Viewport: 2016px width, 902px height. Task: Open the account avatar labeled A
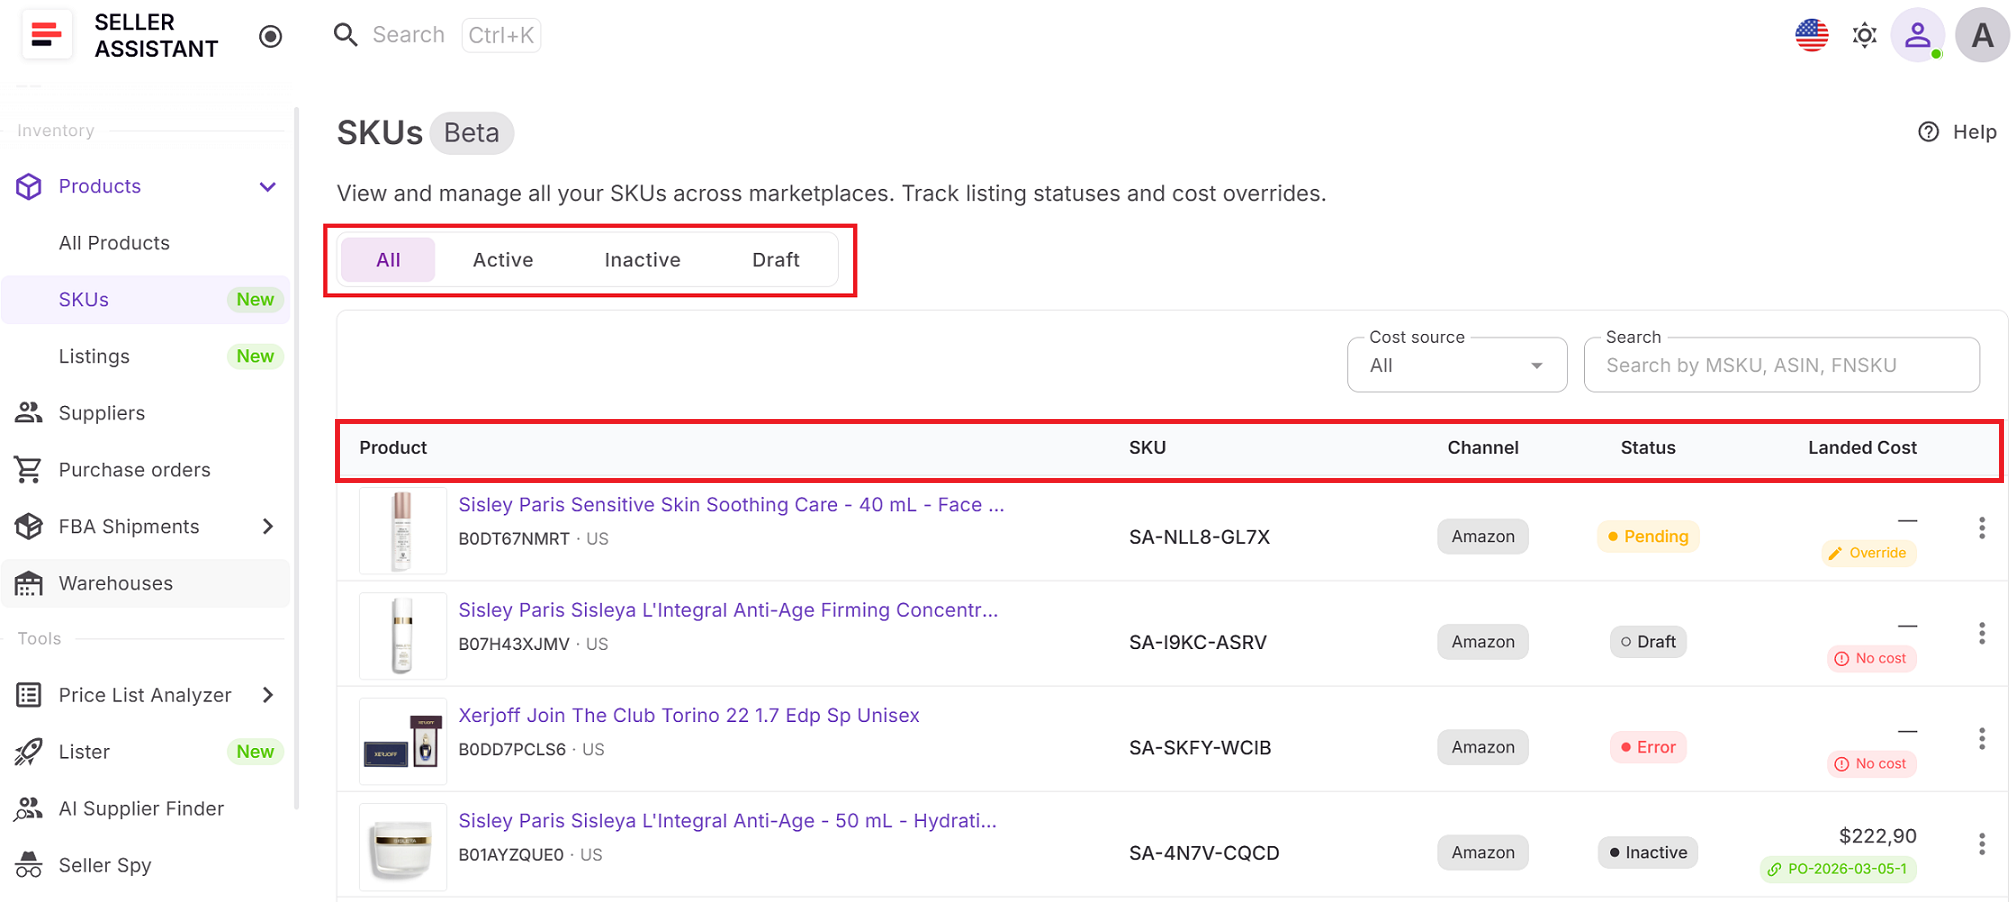click(1982, 36)
